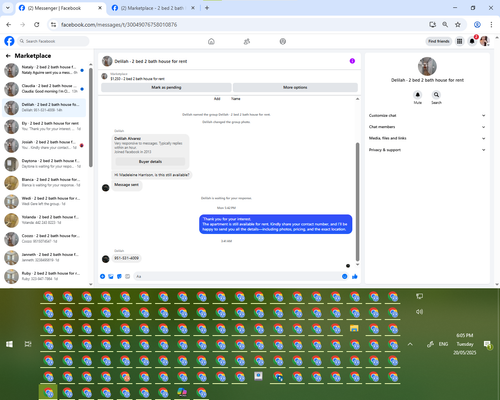500x400 pixels.
Task: Open Josiah conversation in list
Action: pyautogui.click(x=44, y=145)
